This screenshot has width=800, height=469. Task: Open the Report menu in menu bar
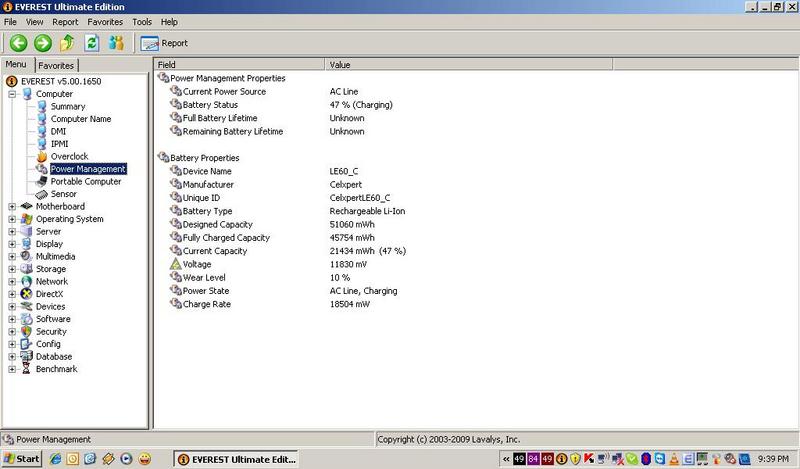[x=65, y=21]
